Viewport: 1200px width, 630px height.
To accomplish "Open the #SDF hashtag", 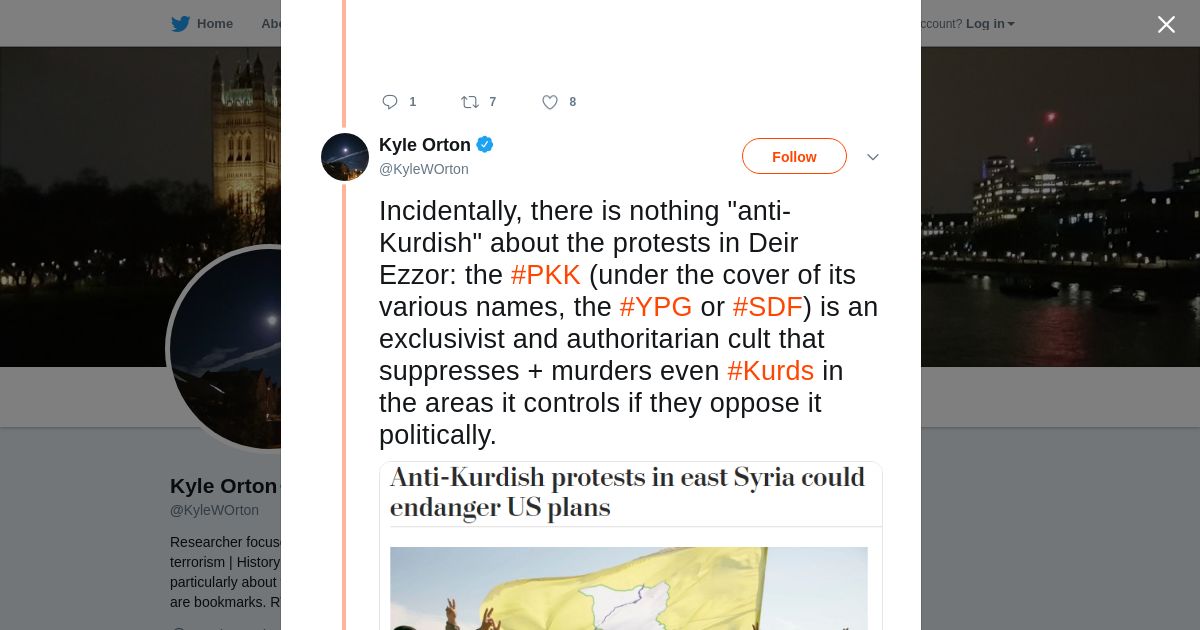I will pos(768,307).
